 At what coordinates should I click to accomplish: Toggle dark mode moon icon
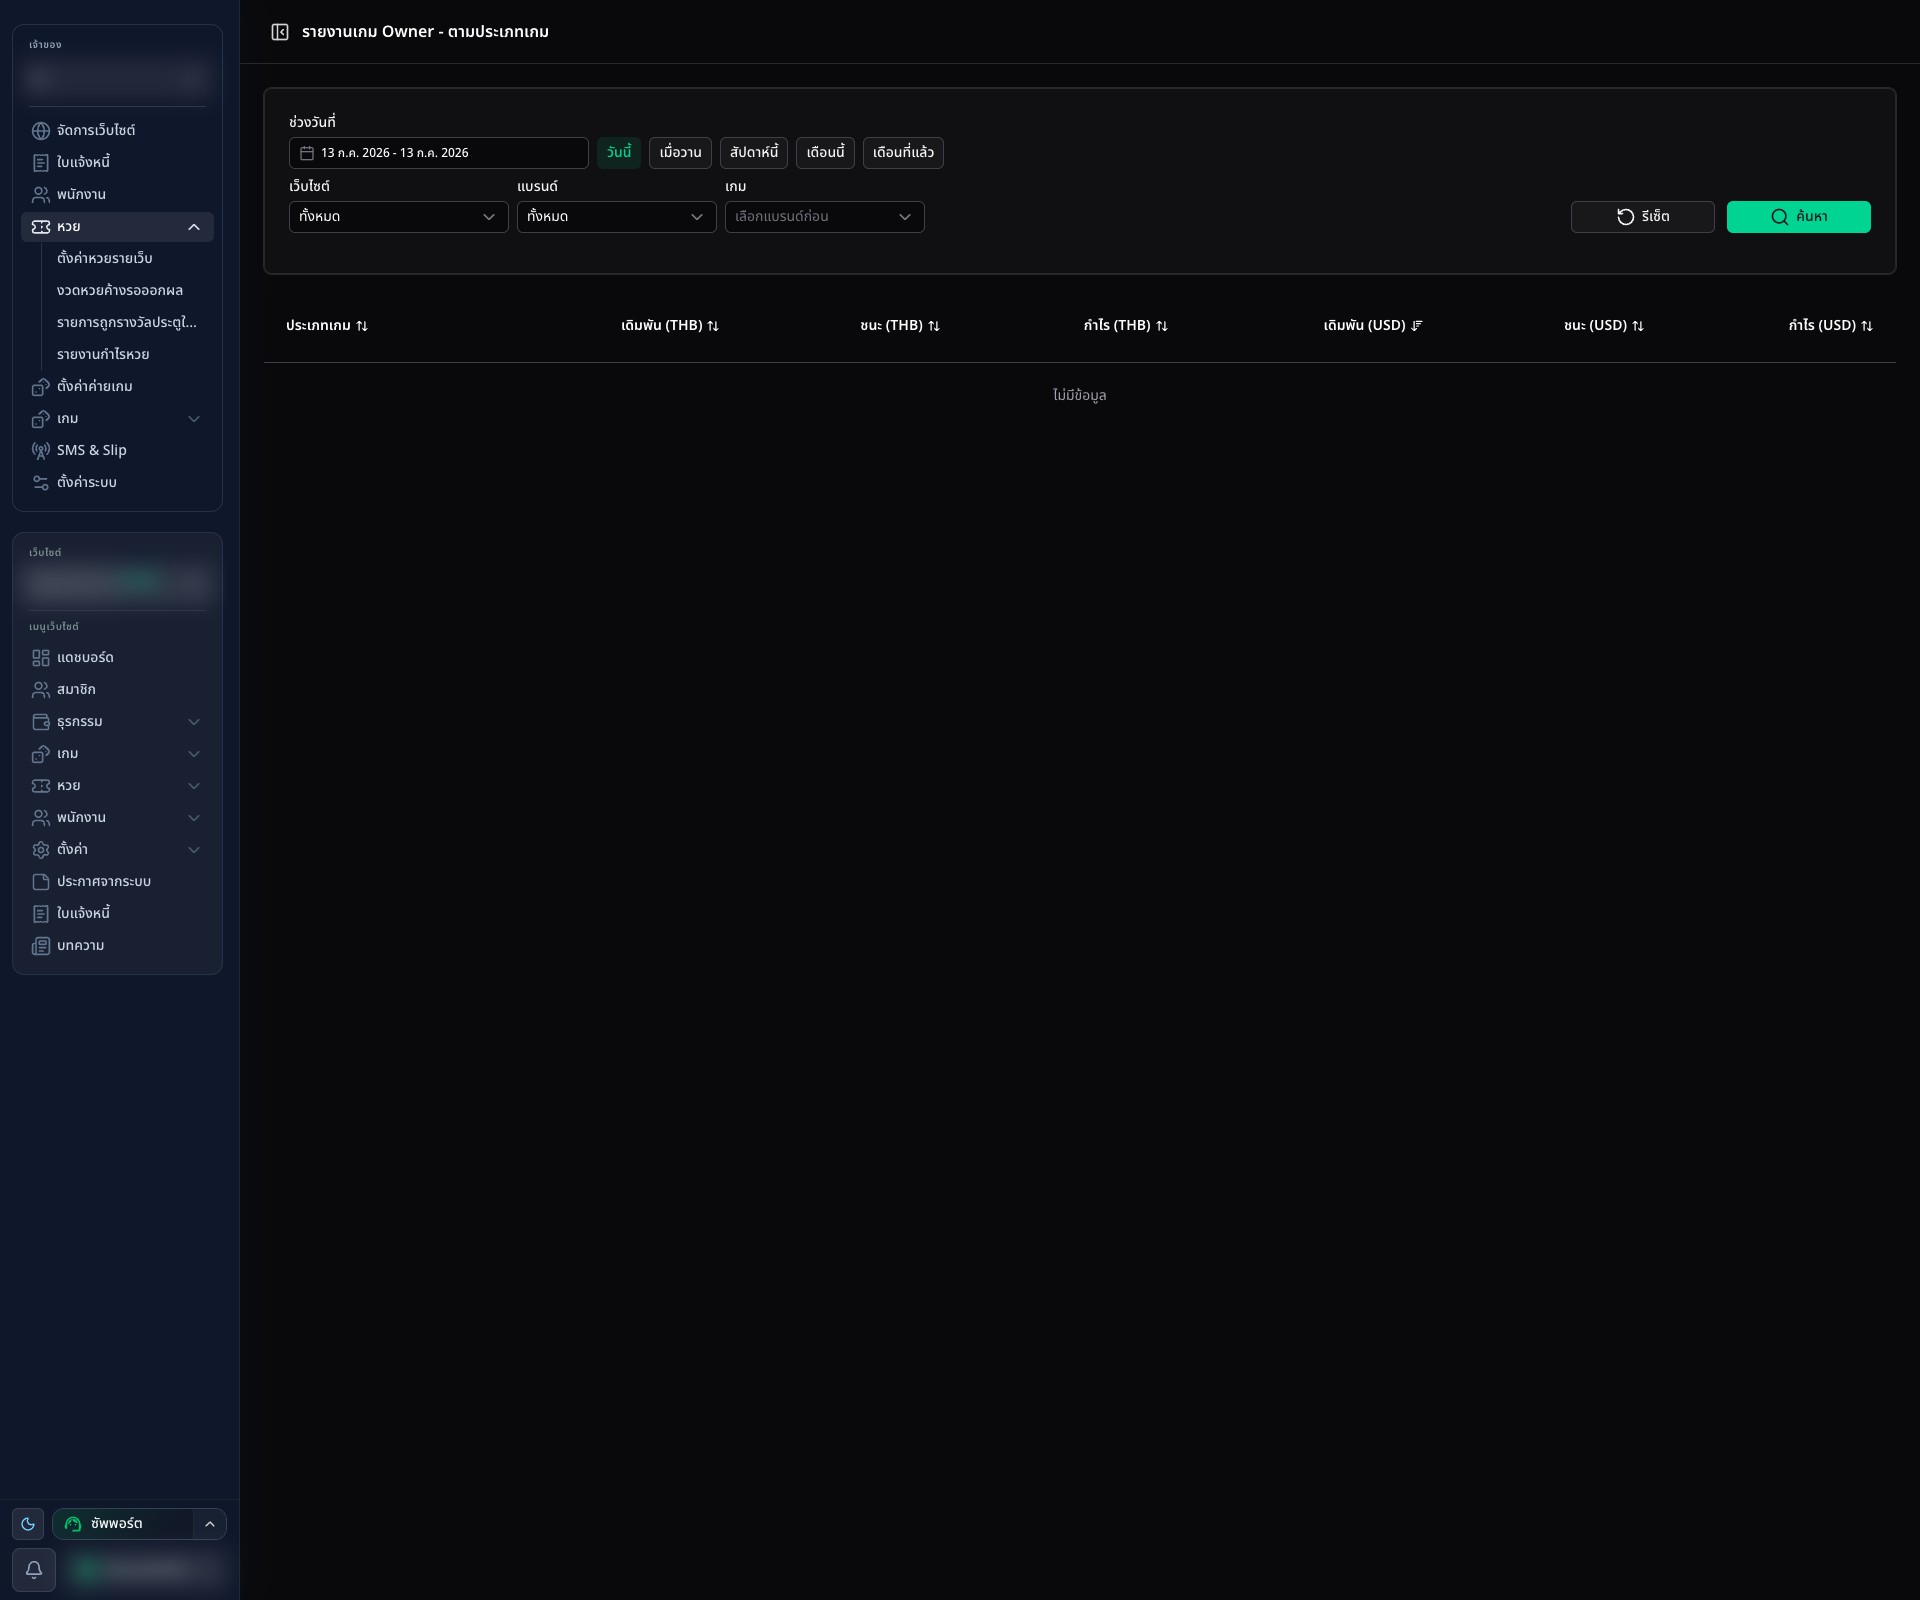click(x=28, y=1524)
